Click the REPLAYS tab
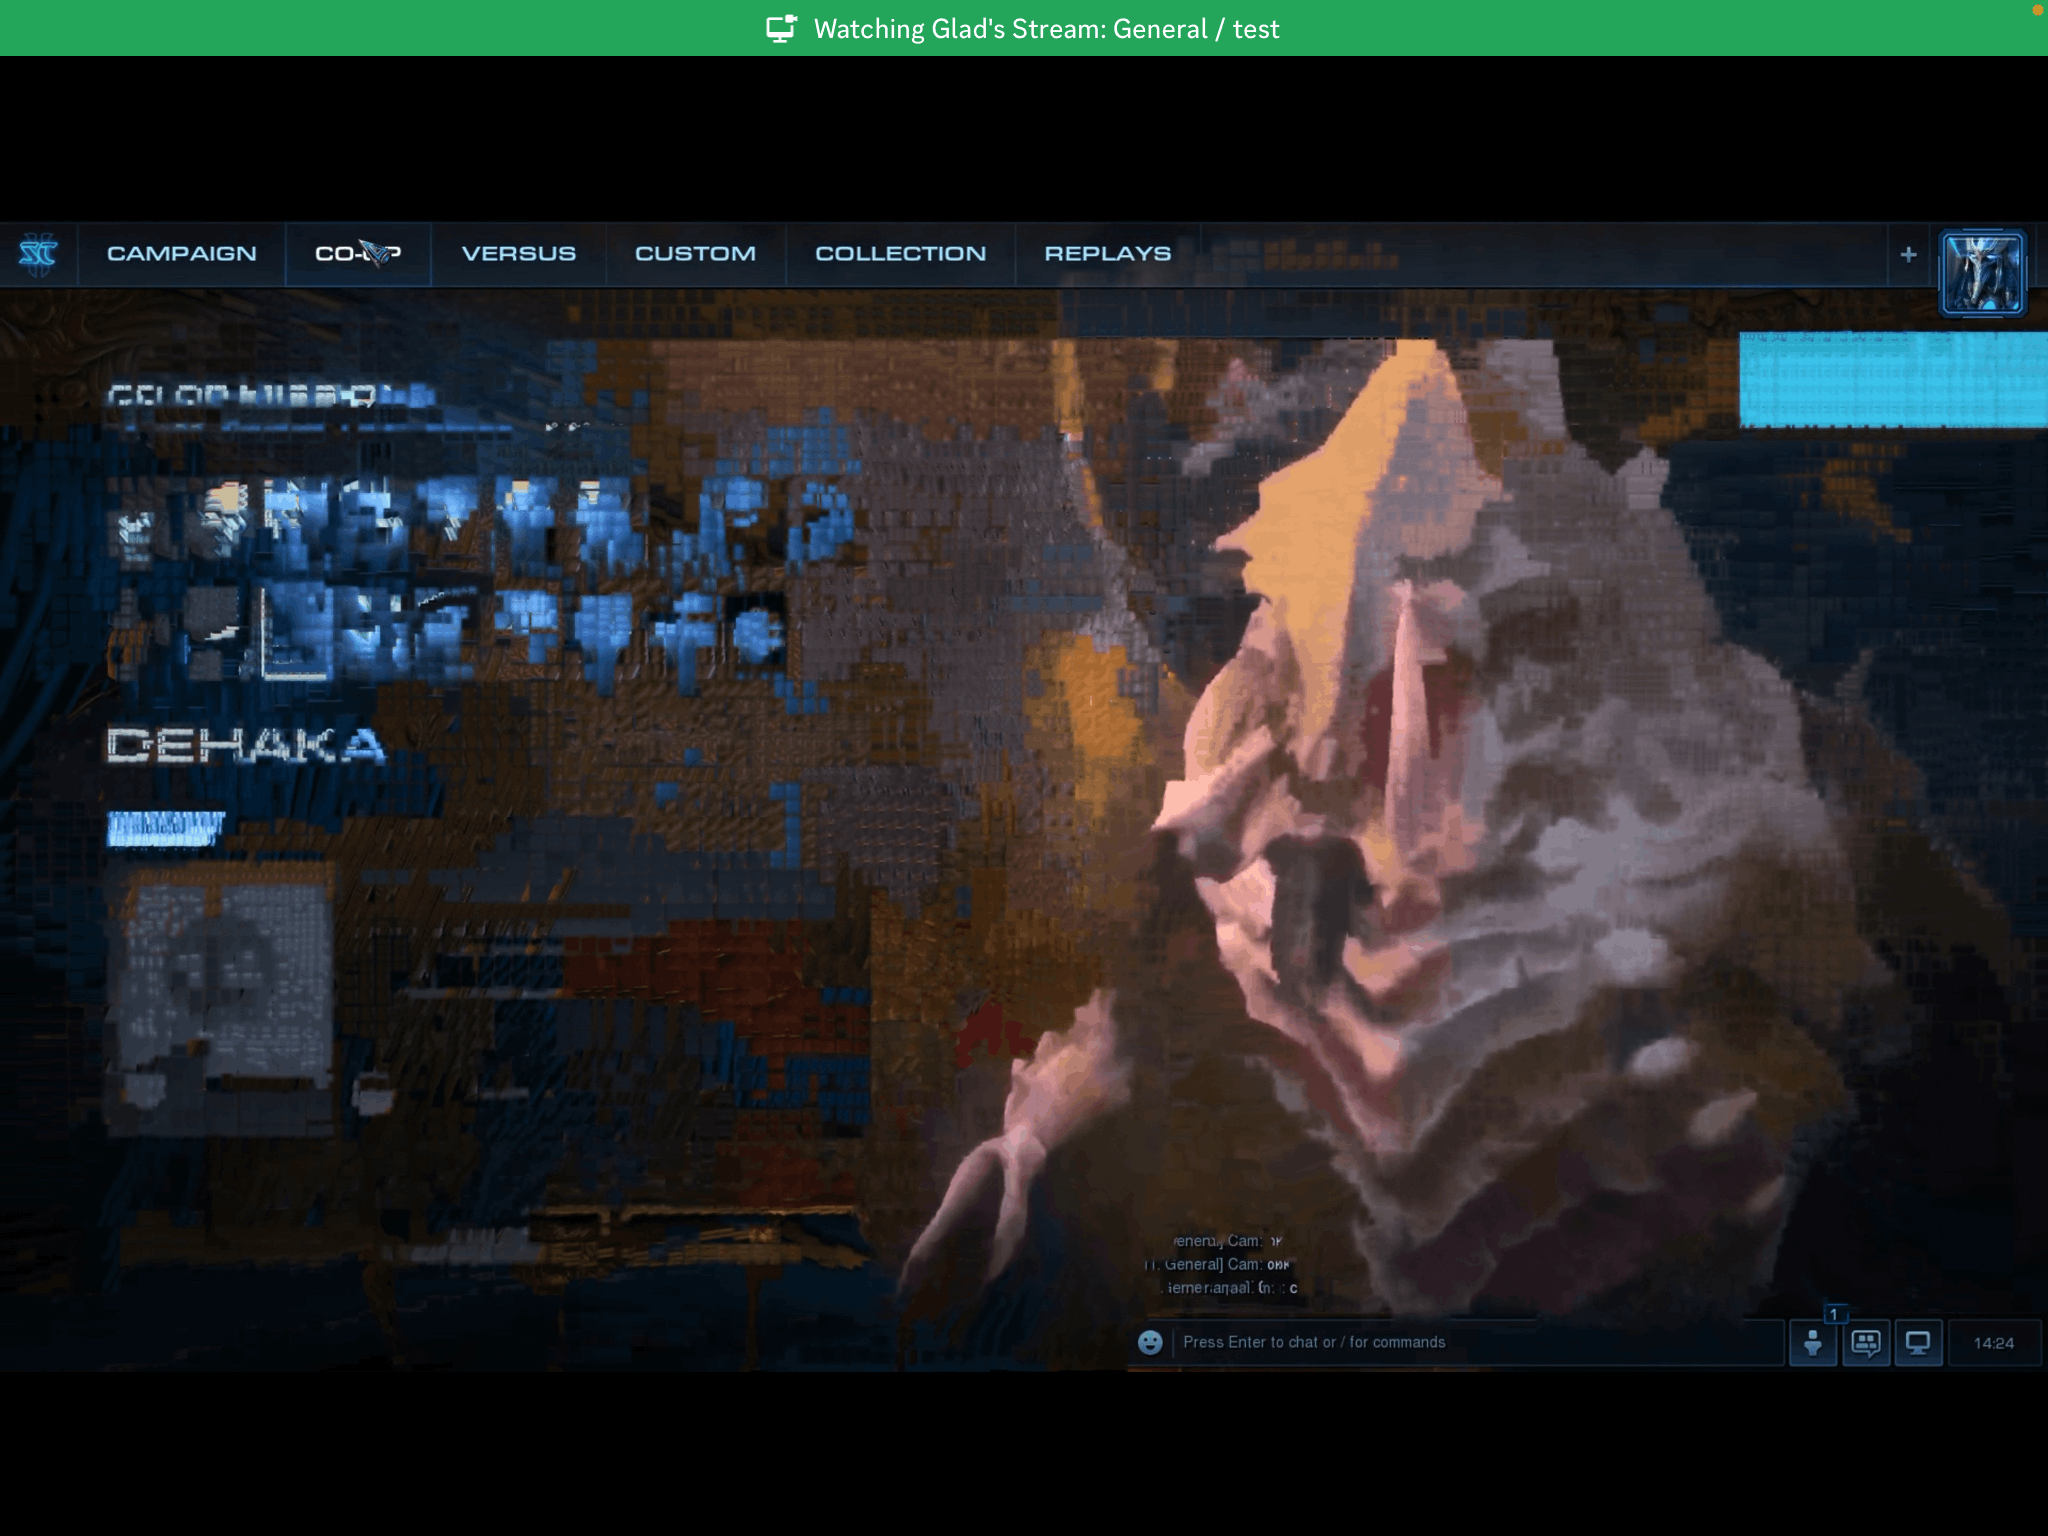The image size is (2048, 1536). click(x=1109, y=253)
